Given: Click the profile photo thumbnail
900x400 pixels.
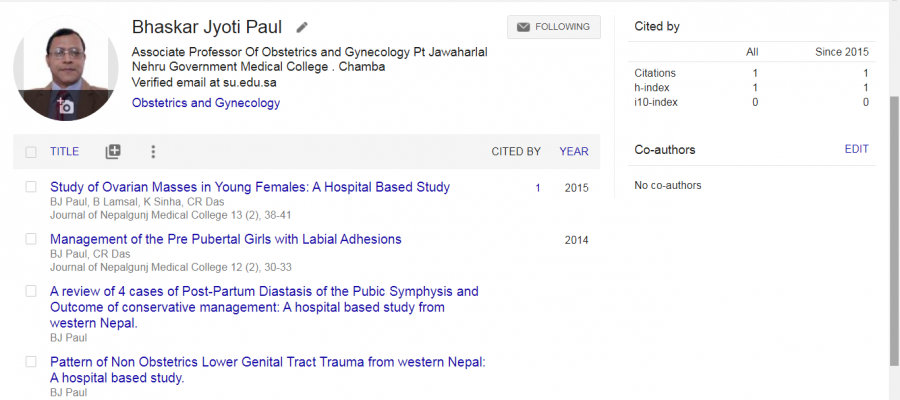Looking at the screenshot, I should [x=65, y=68].
